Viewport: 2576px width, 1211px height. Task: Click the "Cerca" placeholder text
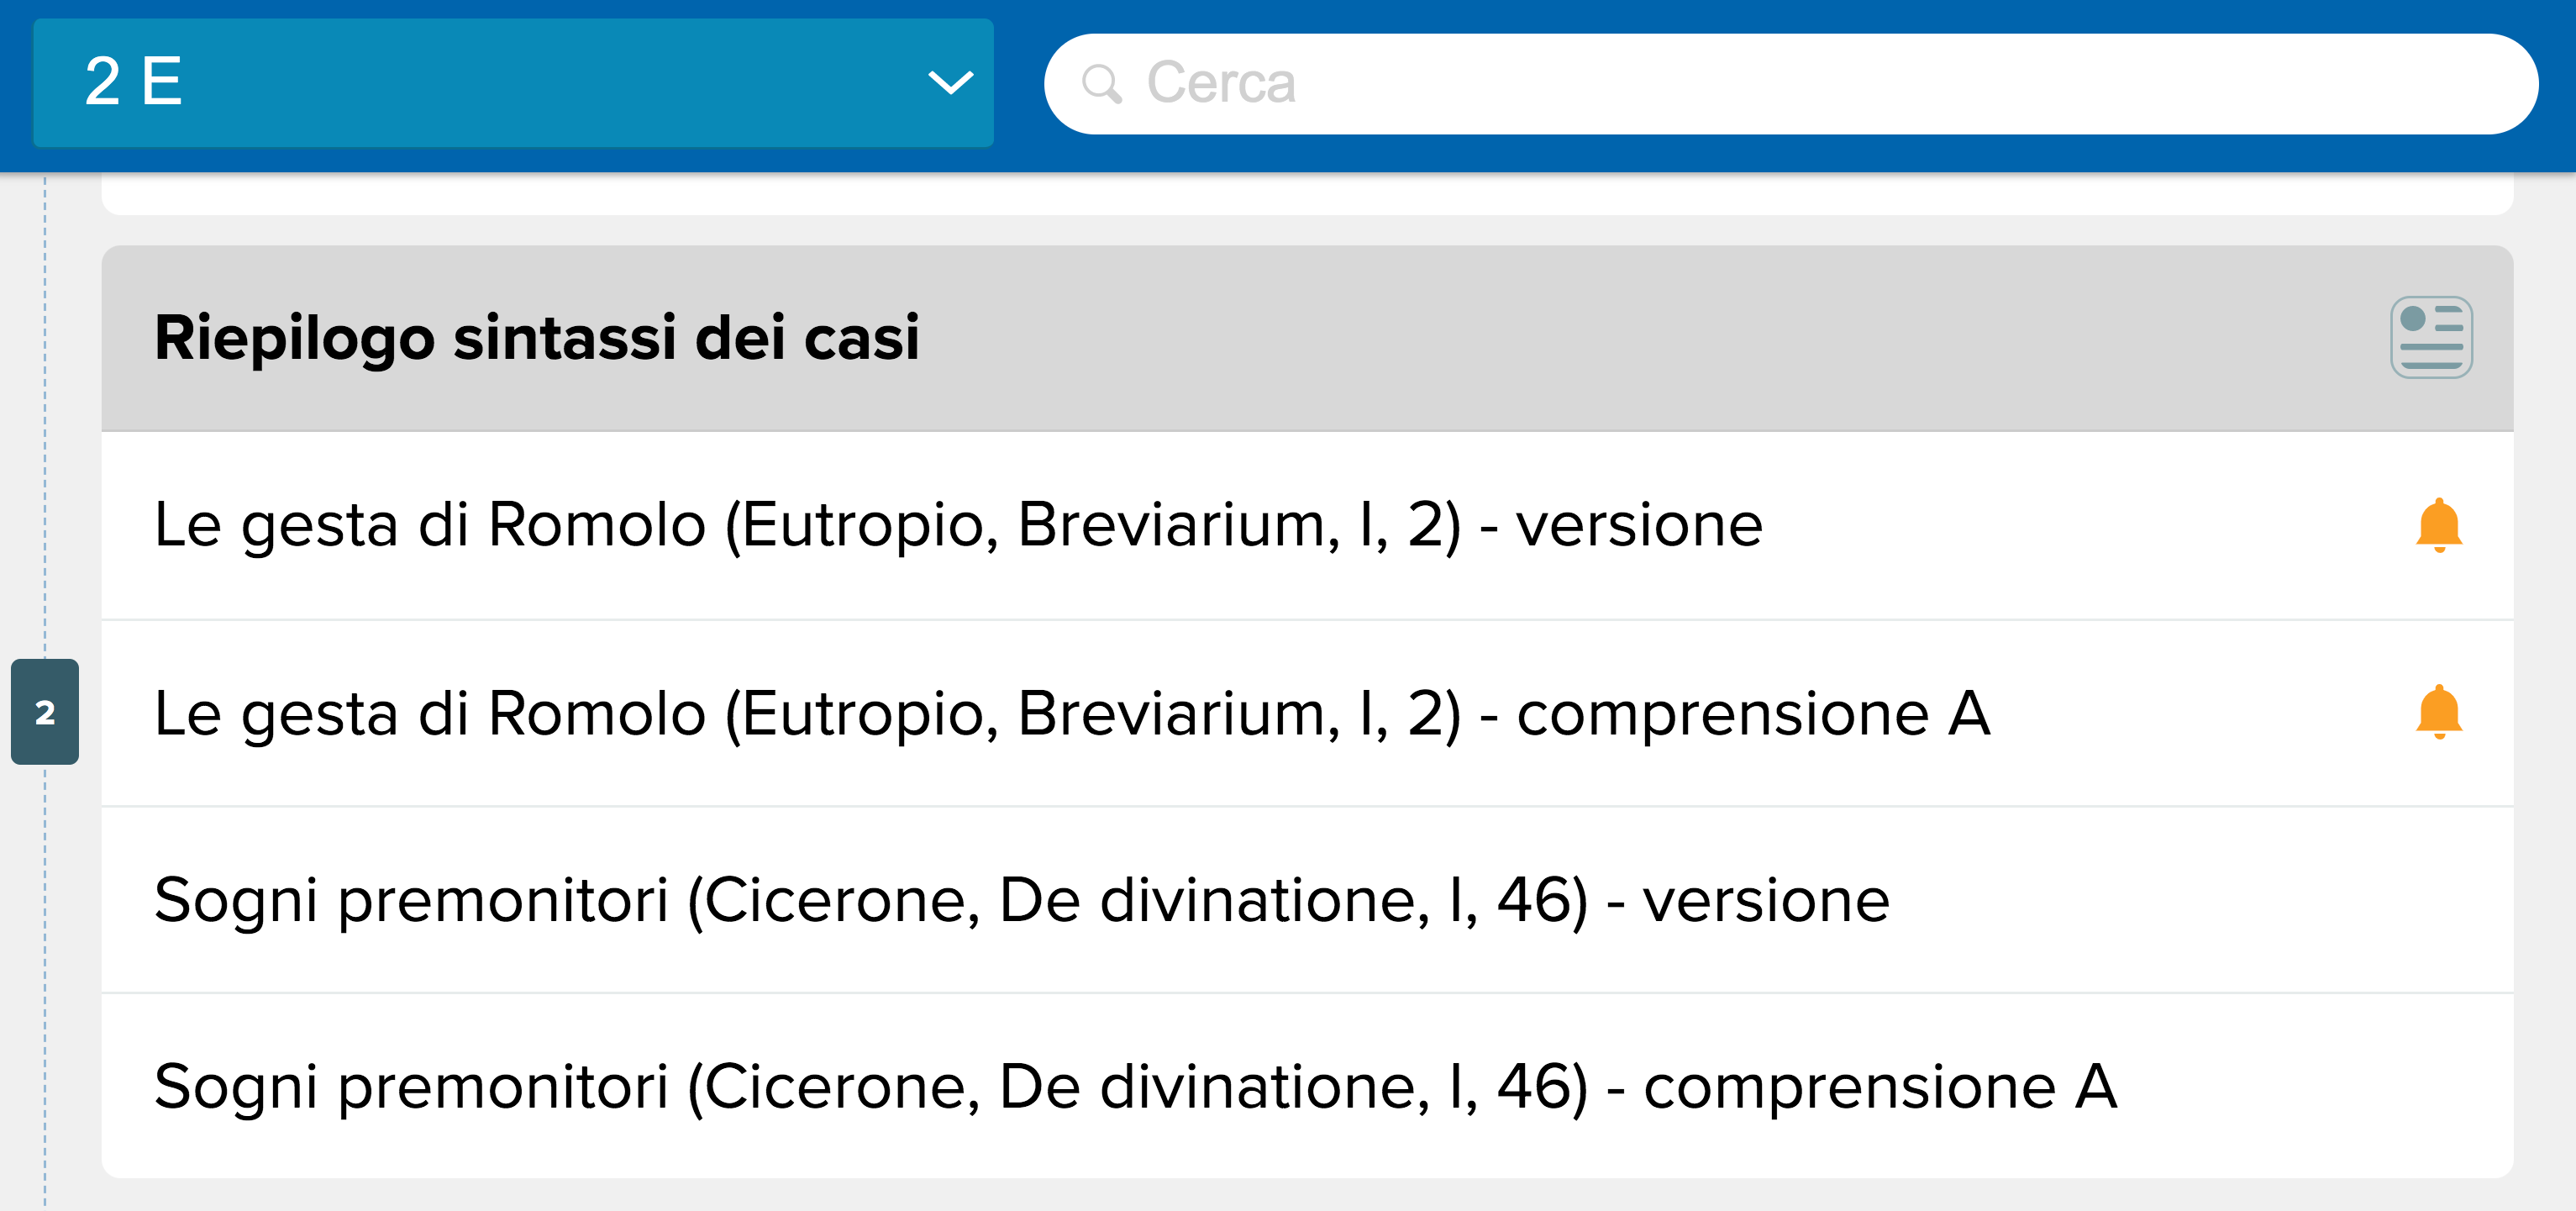(x=1221, y=84)
